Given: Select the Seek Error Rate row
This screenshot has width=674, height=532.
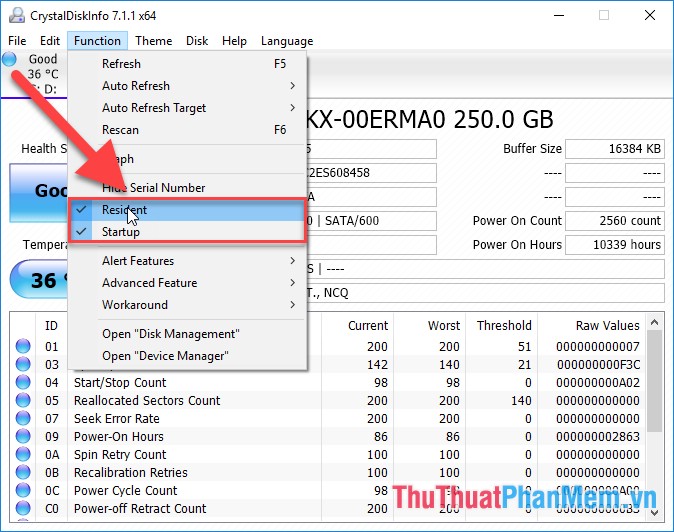Looking at the screenshot, I should click(x=328, y=419).
